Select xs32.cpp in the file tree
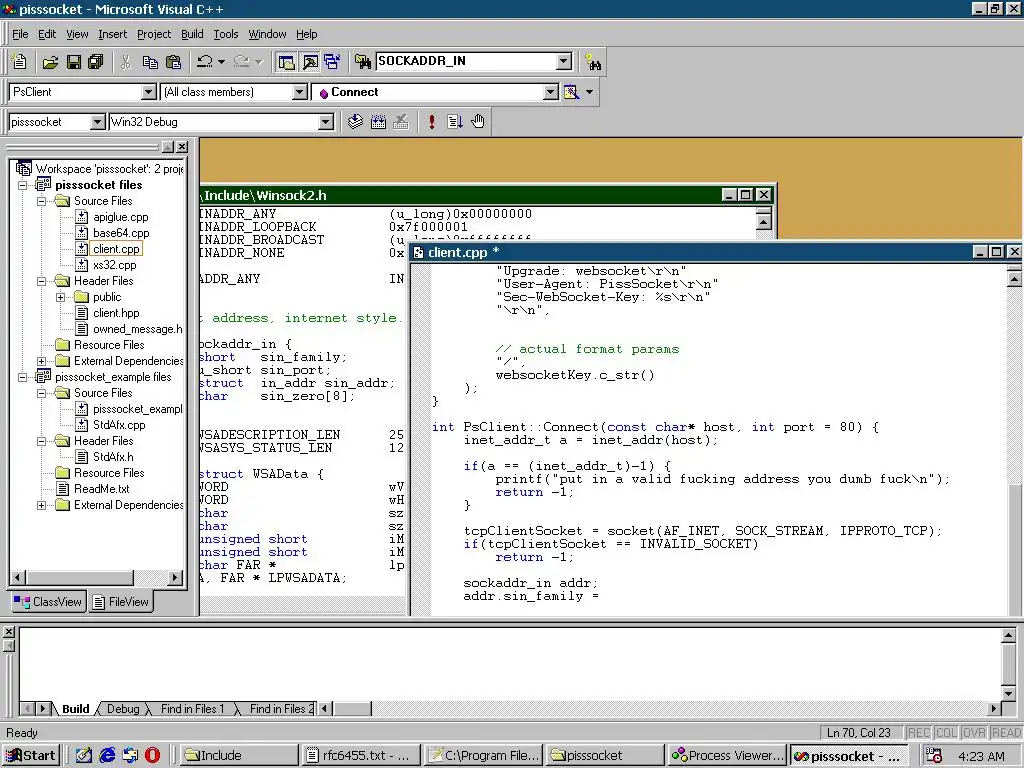The width and height of the screenshot is (1024, 768). click(x=114, y=265)
